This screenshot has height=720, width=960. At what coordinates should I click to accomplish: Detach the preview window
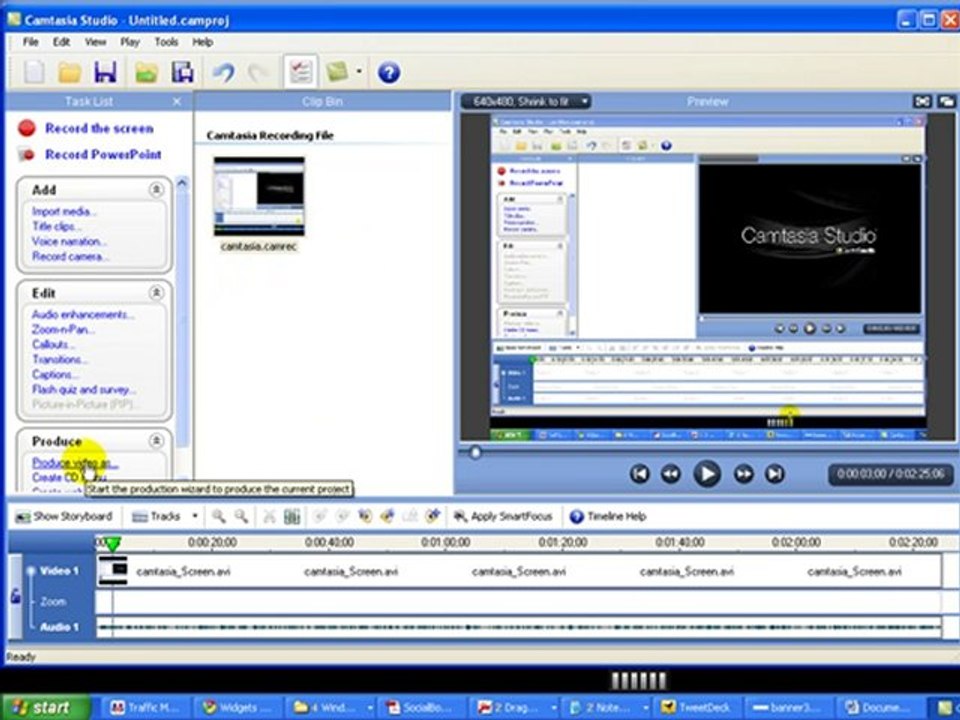(x=946, y=102)
